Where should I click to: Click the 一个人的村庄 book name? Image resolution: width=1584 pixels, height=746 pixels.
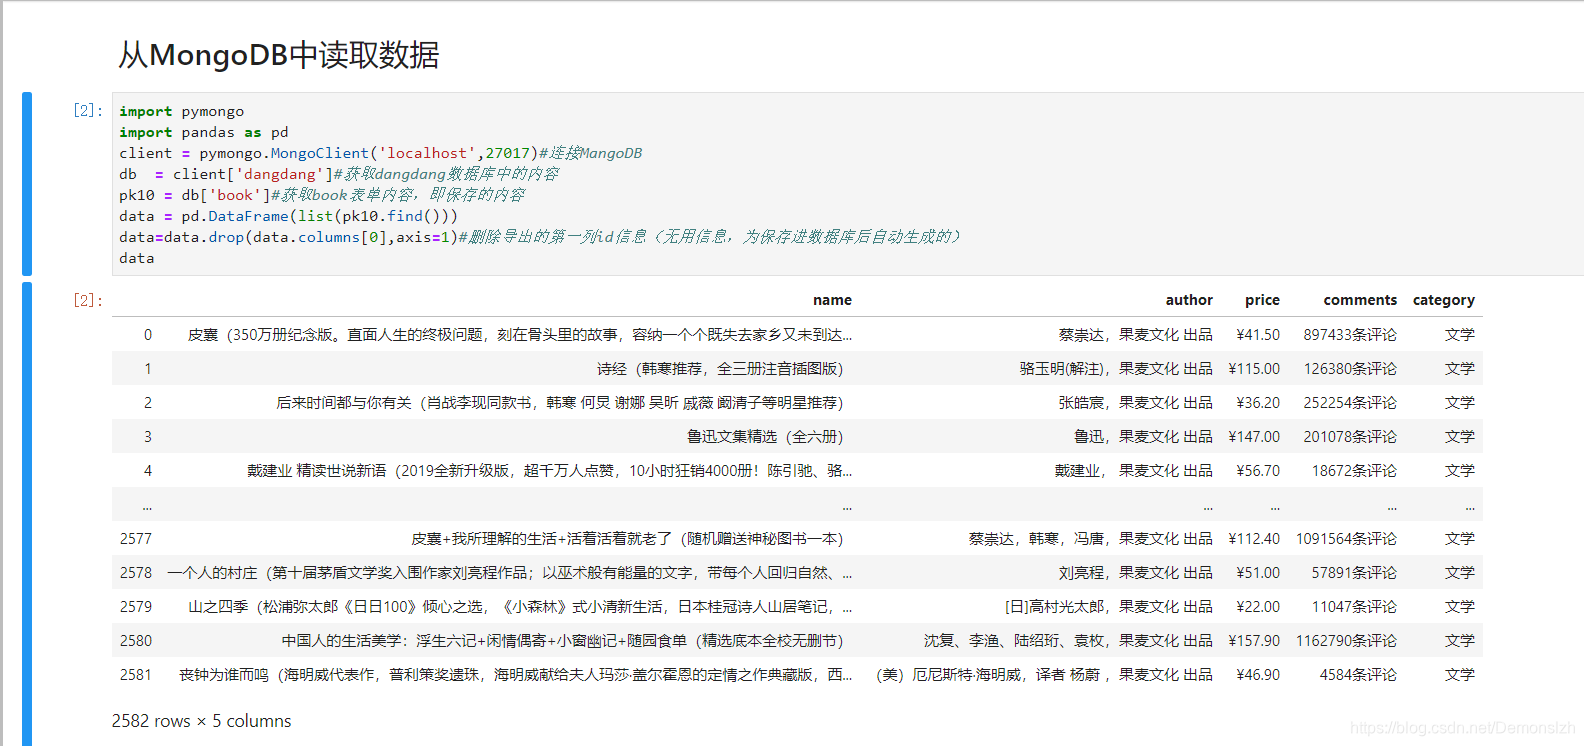(510, 573)
